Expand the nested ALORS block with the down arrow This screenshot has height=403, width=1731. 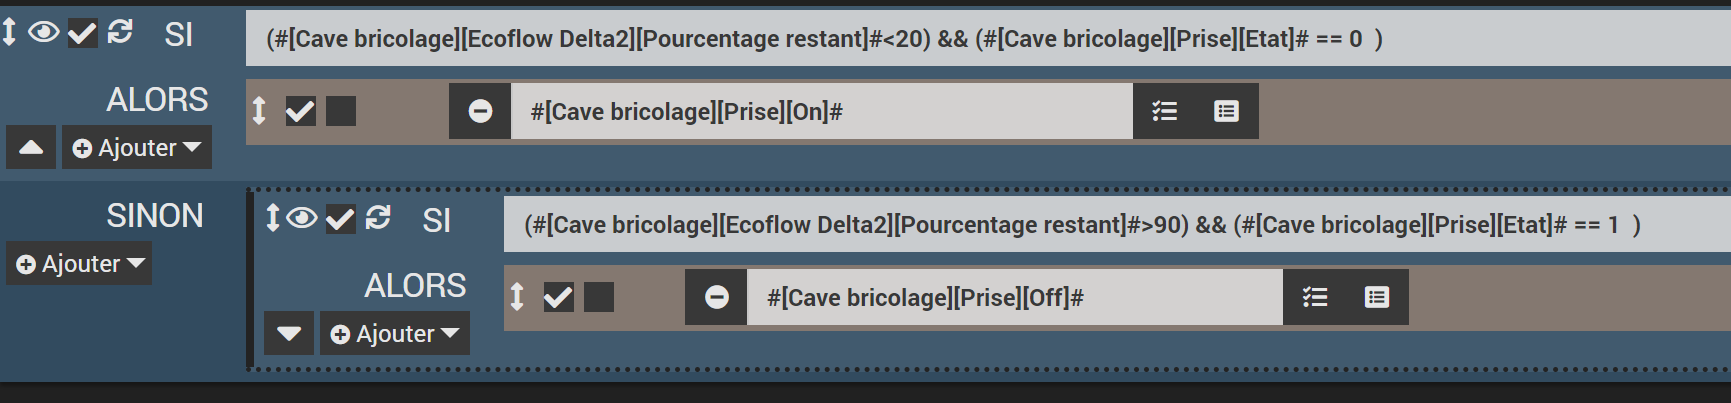tap(289, 333)
